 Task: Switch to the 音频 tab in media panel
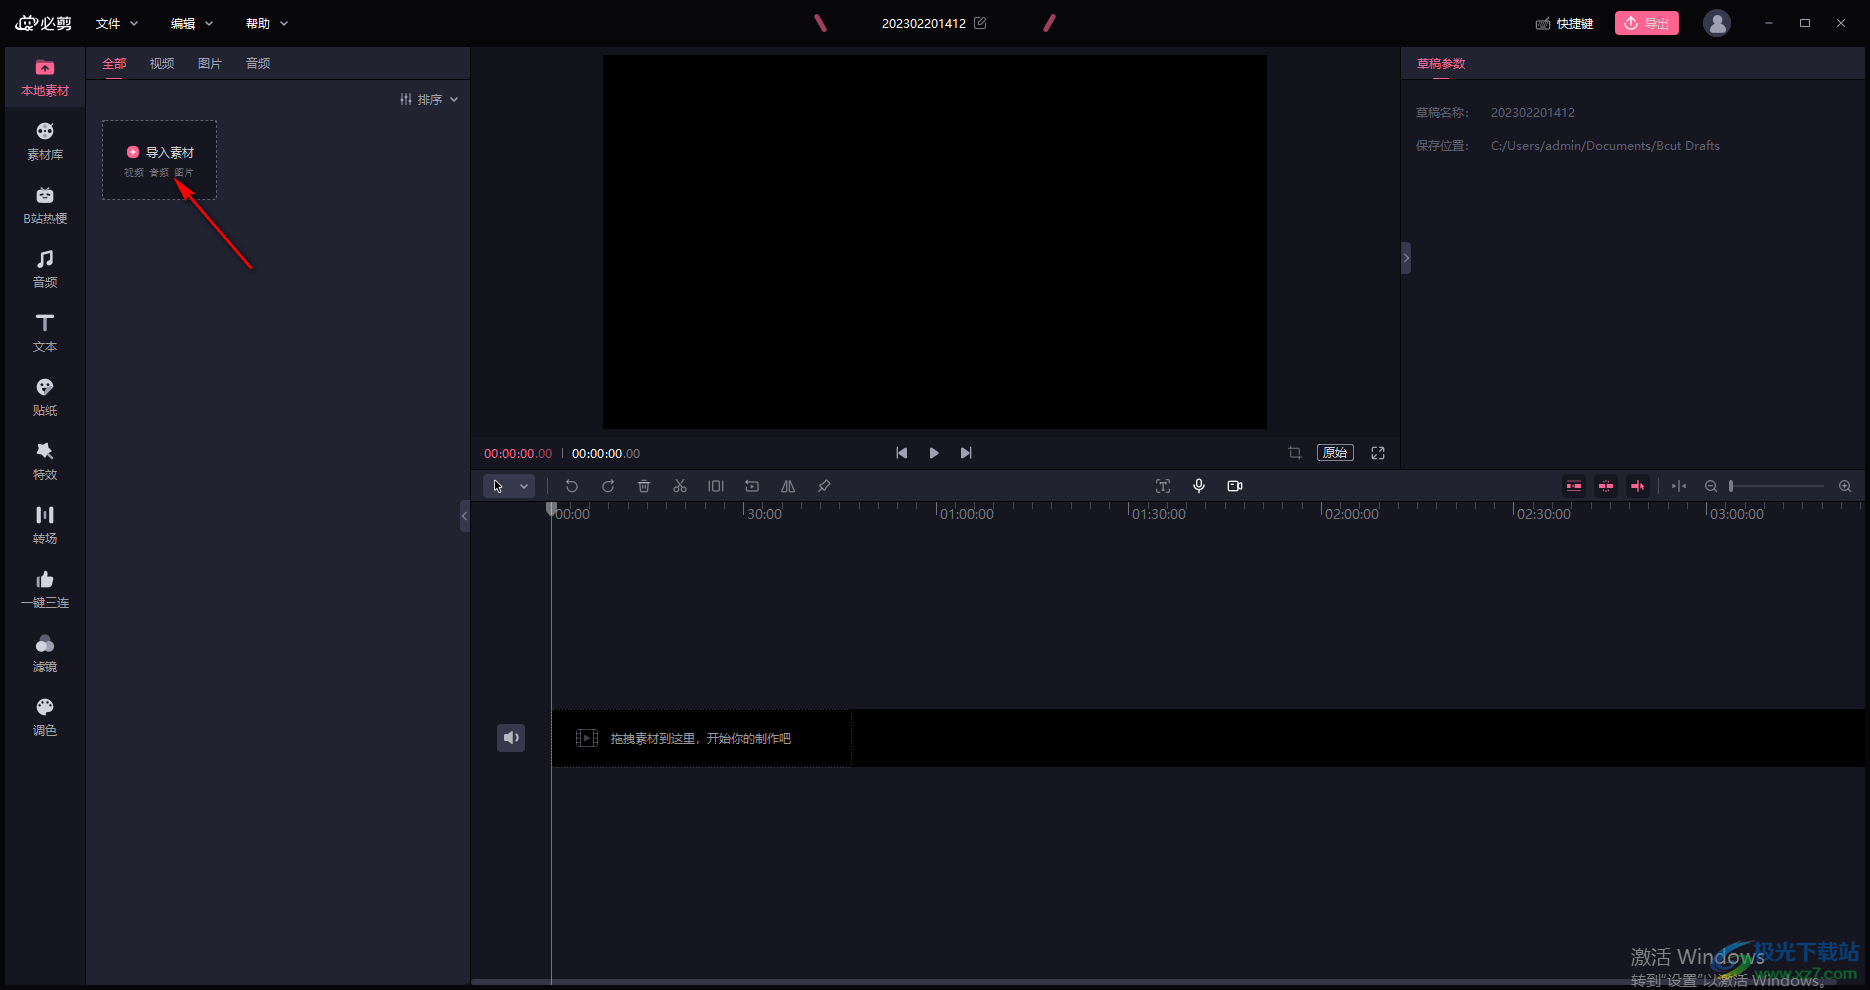(x=258, y=63)
